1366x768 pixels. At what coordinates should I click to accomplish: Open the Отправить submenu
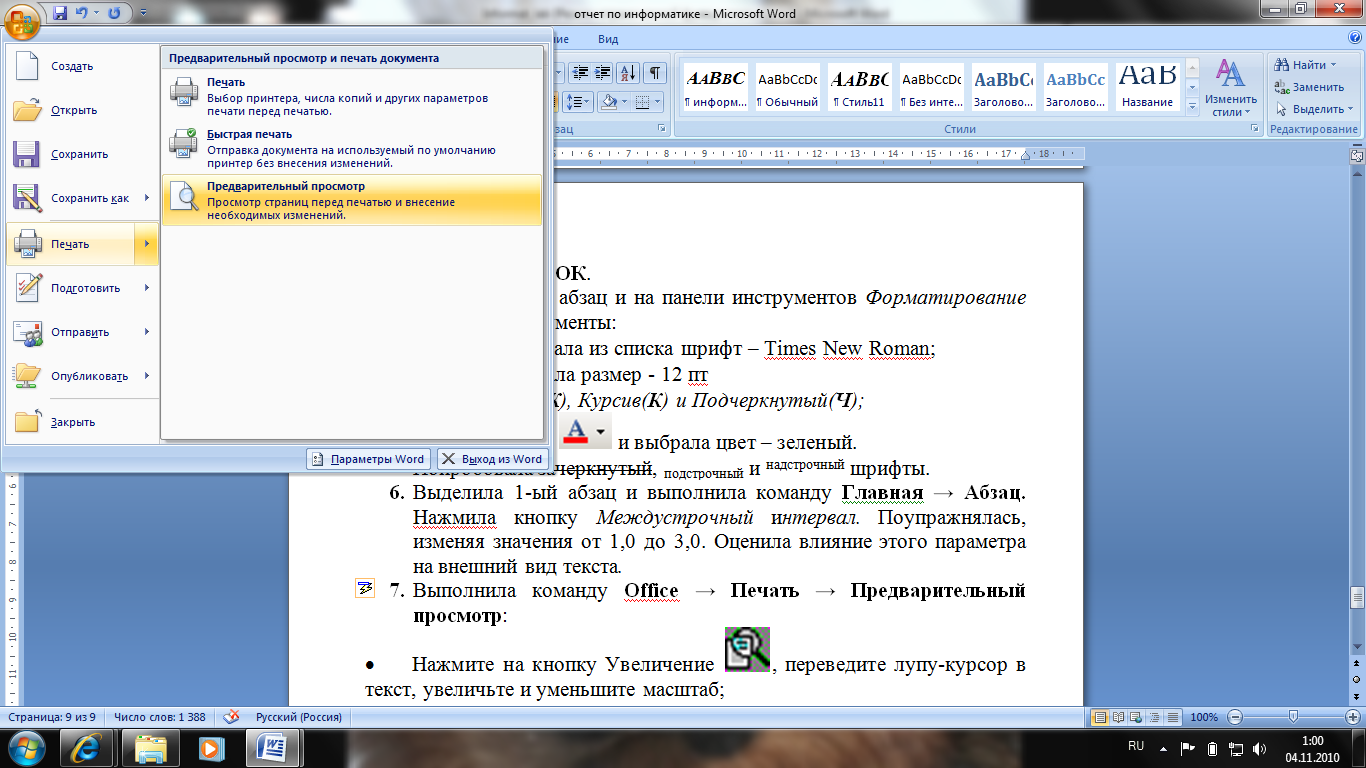tap(82, 332)
